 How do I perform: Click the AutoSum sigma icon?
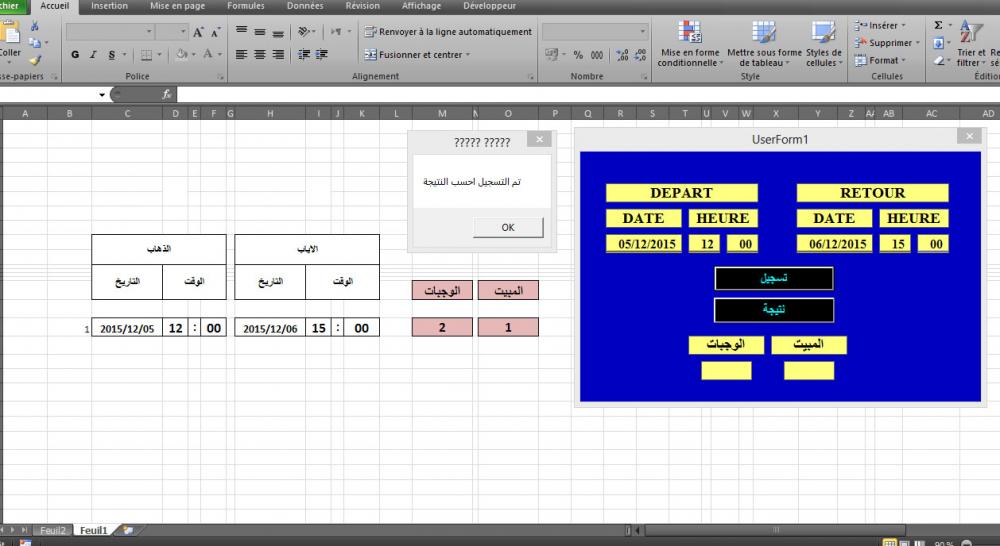(x=938, y=26)
